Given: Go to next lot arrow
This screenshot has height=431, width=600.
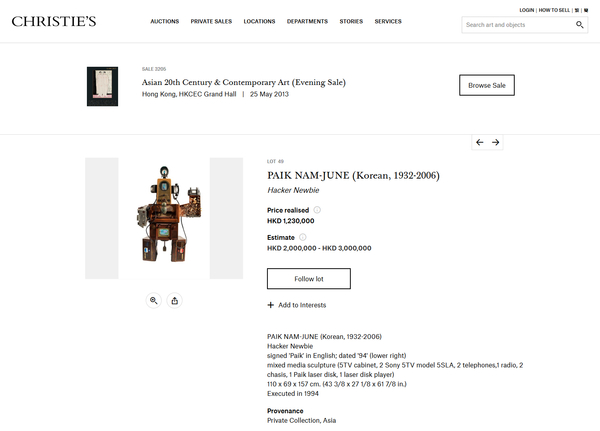Looking at the screenshot, I should coord(496,142).
